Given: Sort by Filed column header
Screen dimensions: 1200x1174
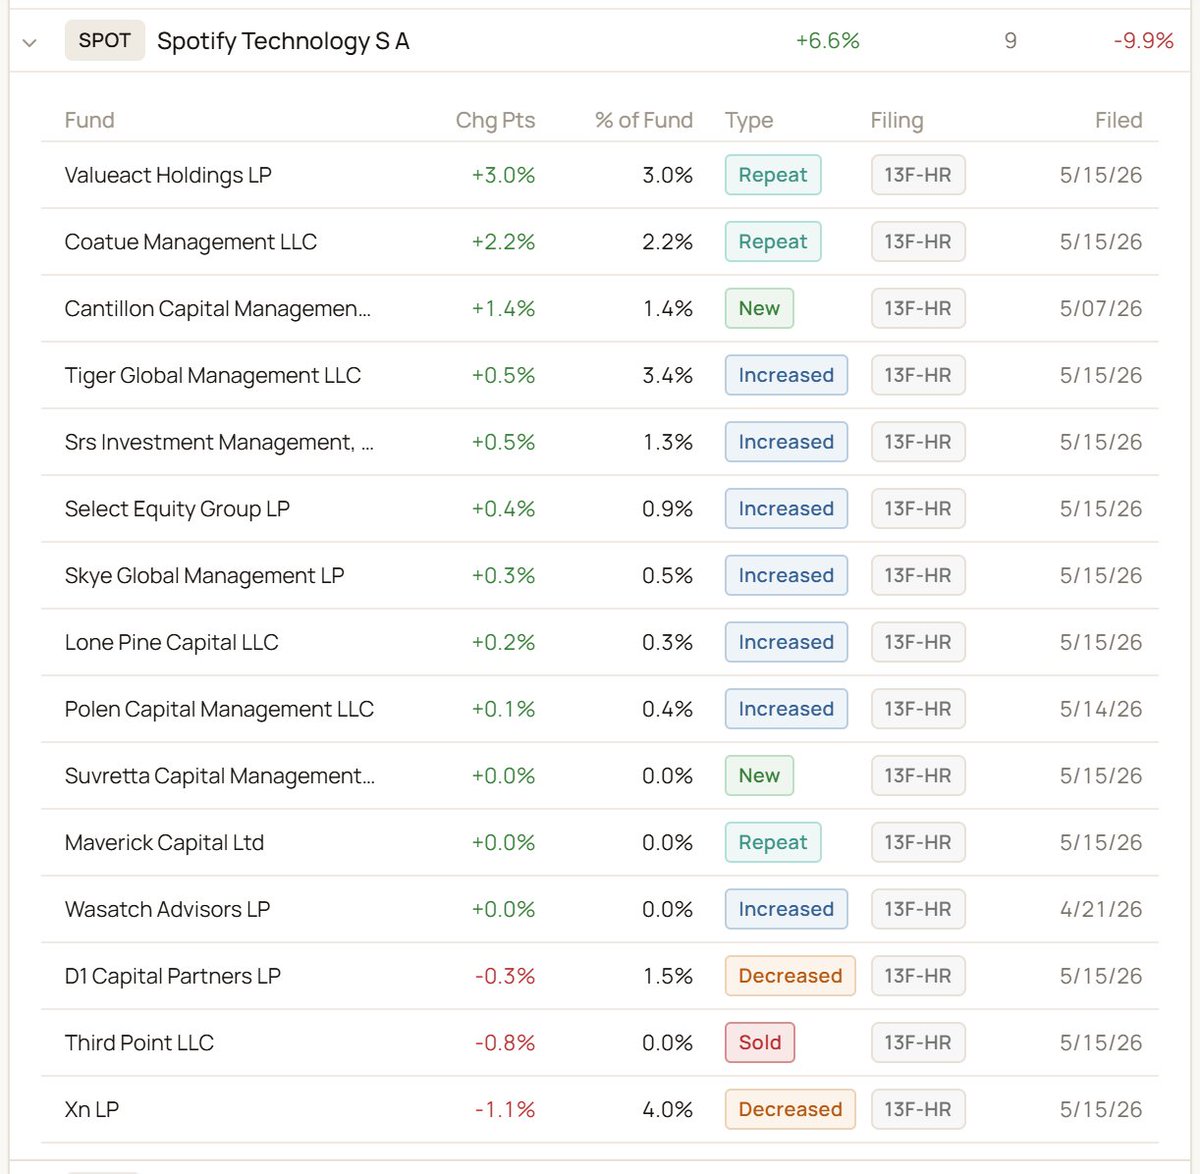Looking at the screenshot, I should 1118,120.
